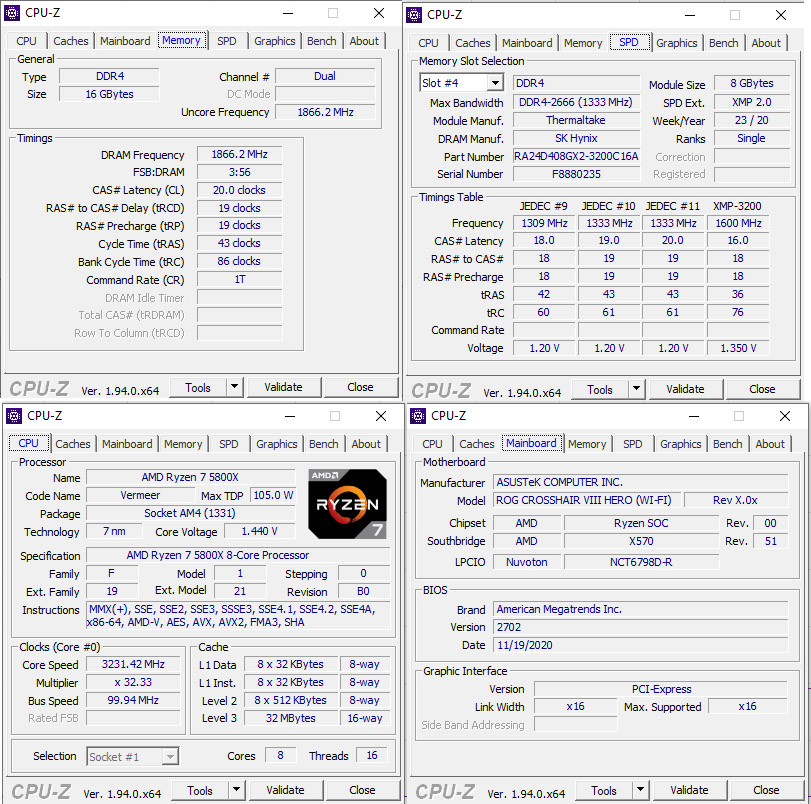
Task: Click Validate button in the Memory window
Action: click(x=283, y=387)
